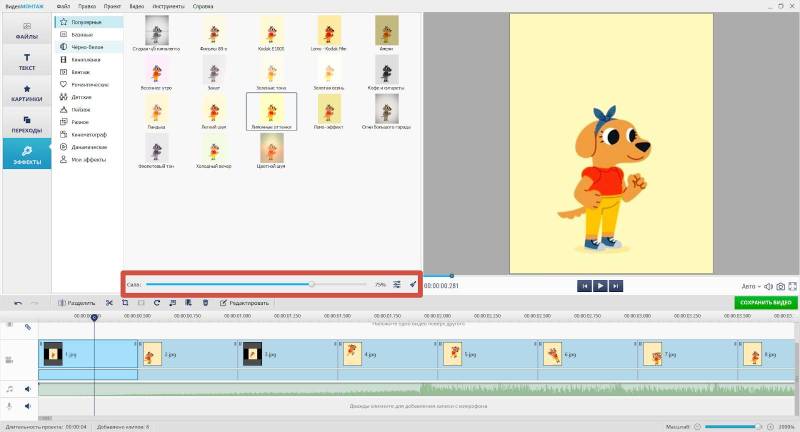Apply the Kodak E100S effect thumbnail
Viewport: 800px width, 432px height.
pos(271,31)
